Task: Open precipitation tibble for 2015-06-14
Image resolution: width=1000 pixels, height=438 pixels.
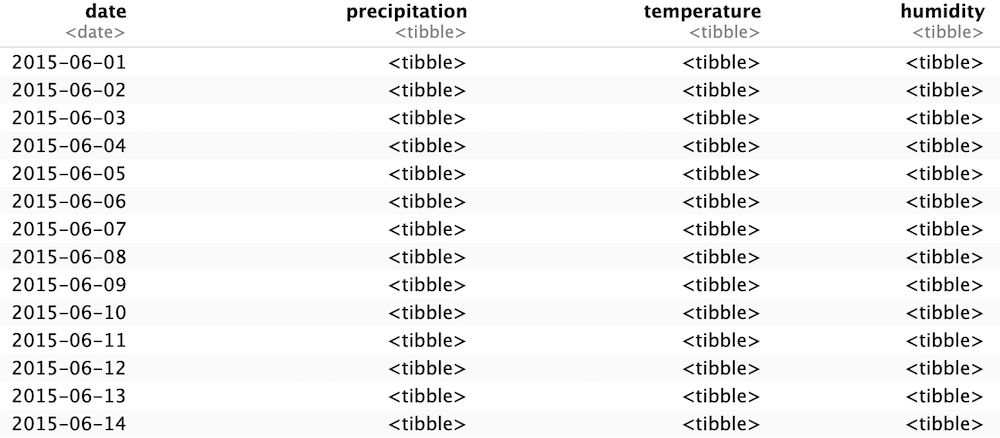Action: pos(427,424)
